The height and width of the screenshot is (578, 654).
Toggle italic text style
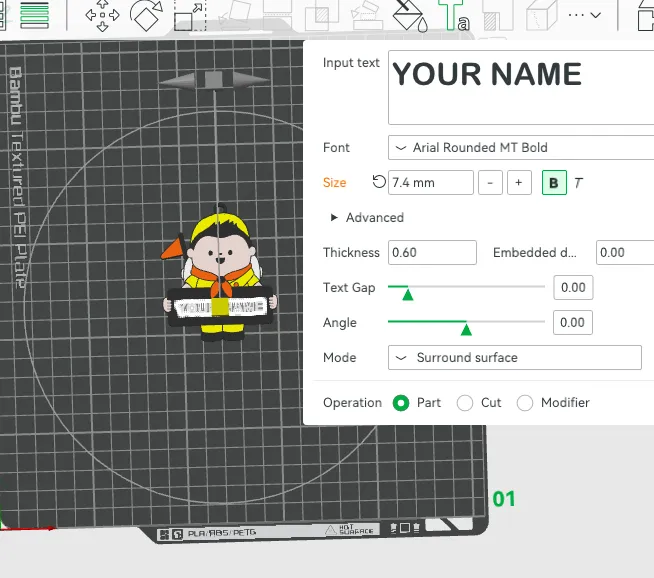pos(578,183)
